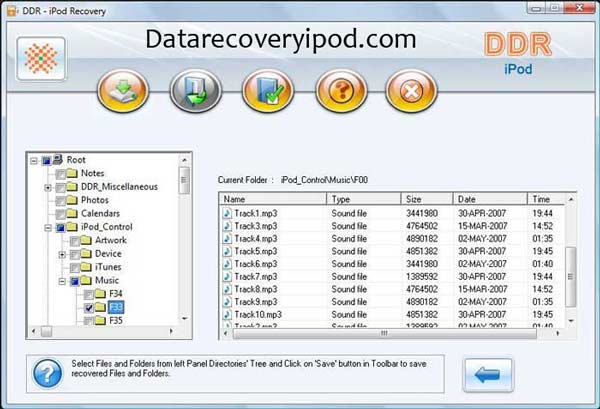Click the file list horizontal scrollbar thumb
Viewport: 600px width, 409px height.
pyautogui.click(x=385, y=334)
